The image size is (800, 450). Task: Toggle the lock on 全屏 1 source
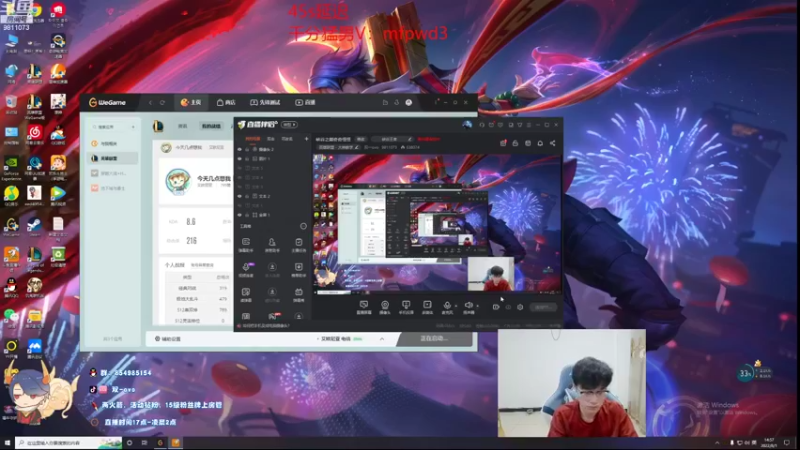[x=247, y=215]
